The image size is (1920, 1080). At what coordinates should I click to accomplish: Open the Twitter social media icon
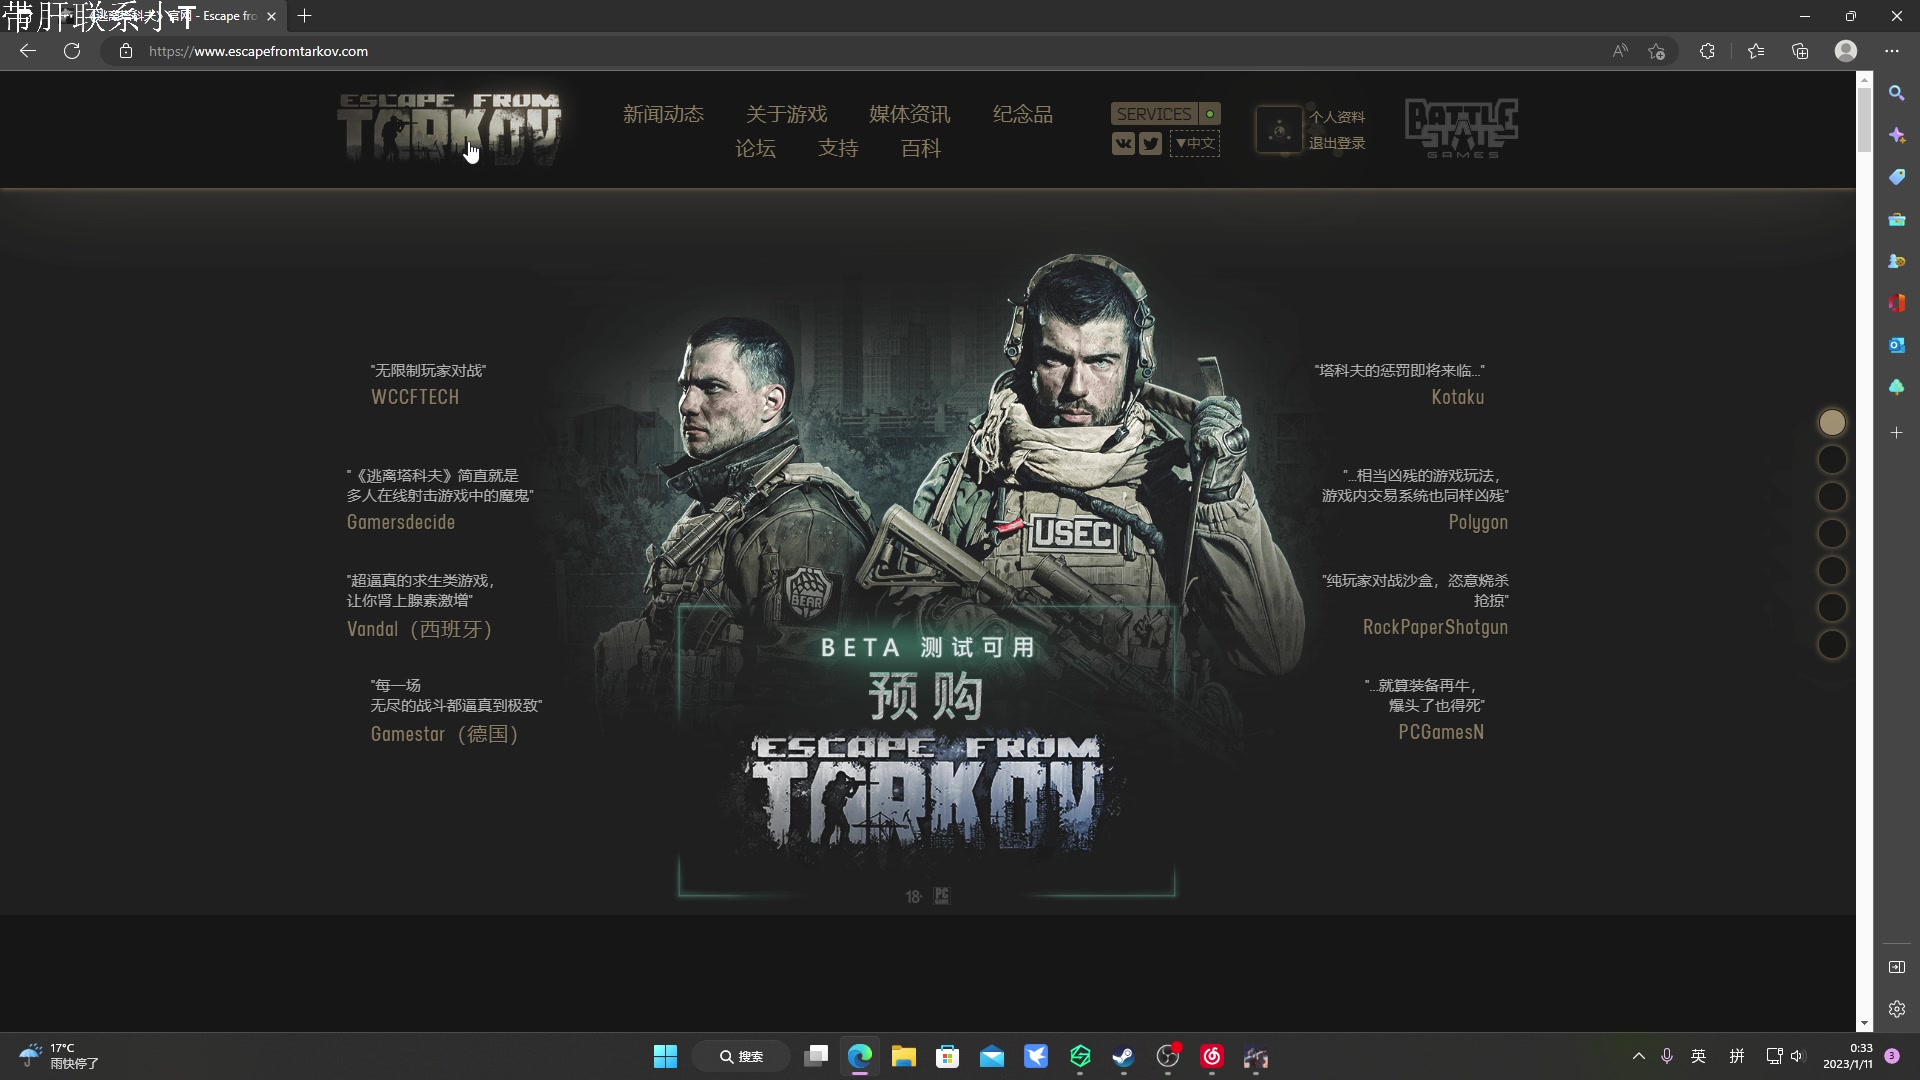point(1151,144)
